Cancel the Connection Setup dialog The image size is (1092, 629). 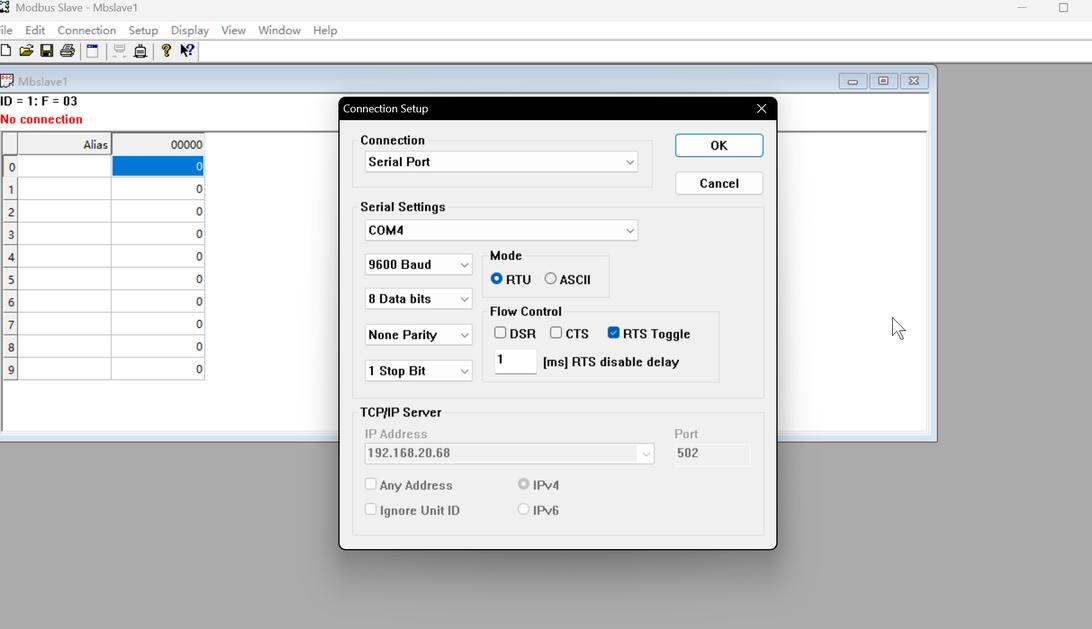tap(718, 183)
